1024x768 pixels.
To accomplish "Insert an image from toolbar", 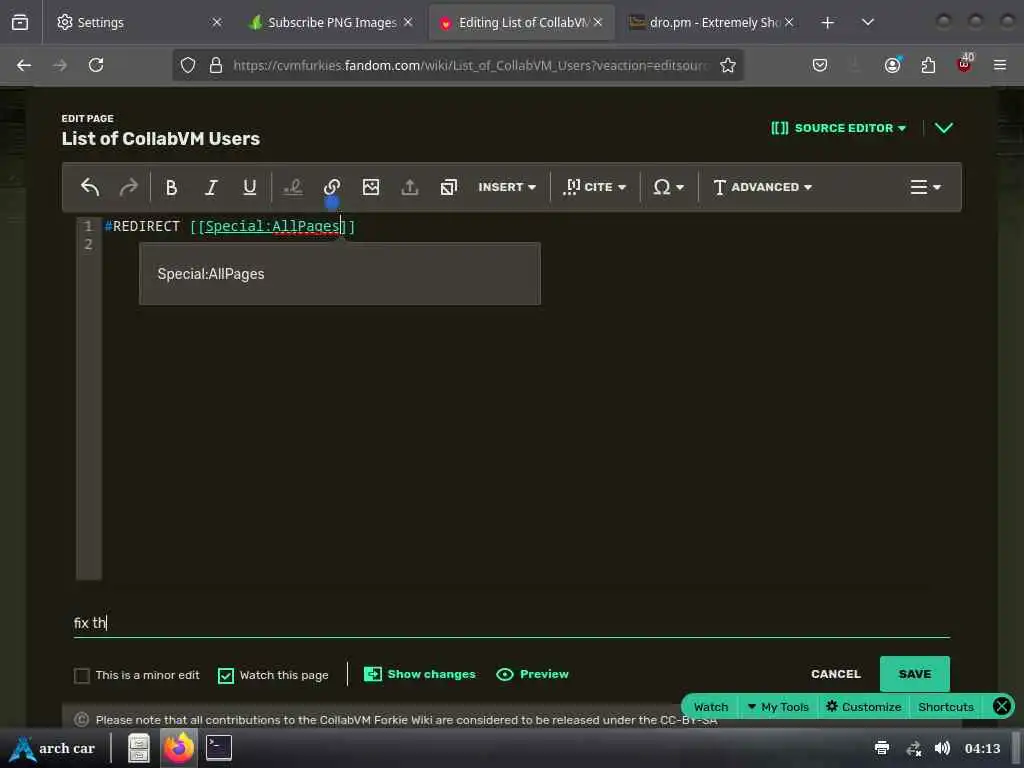I will (371, 187).
